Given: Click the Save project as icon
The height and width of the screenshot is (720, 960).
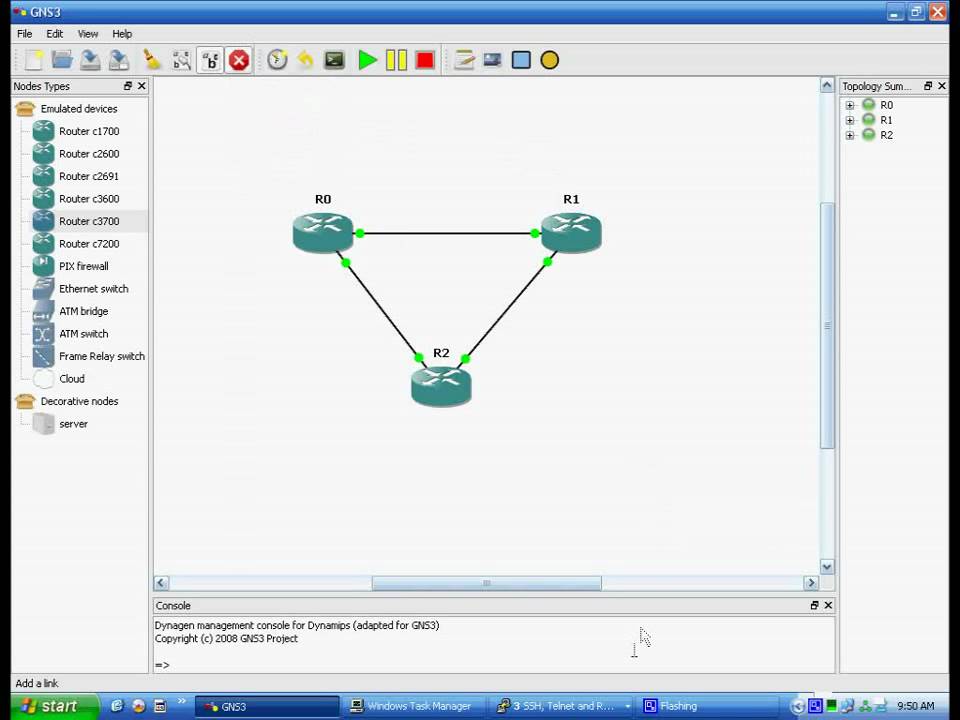Looking at the screenshot, I should point(119,60).
